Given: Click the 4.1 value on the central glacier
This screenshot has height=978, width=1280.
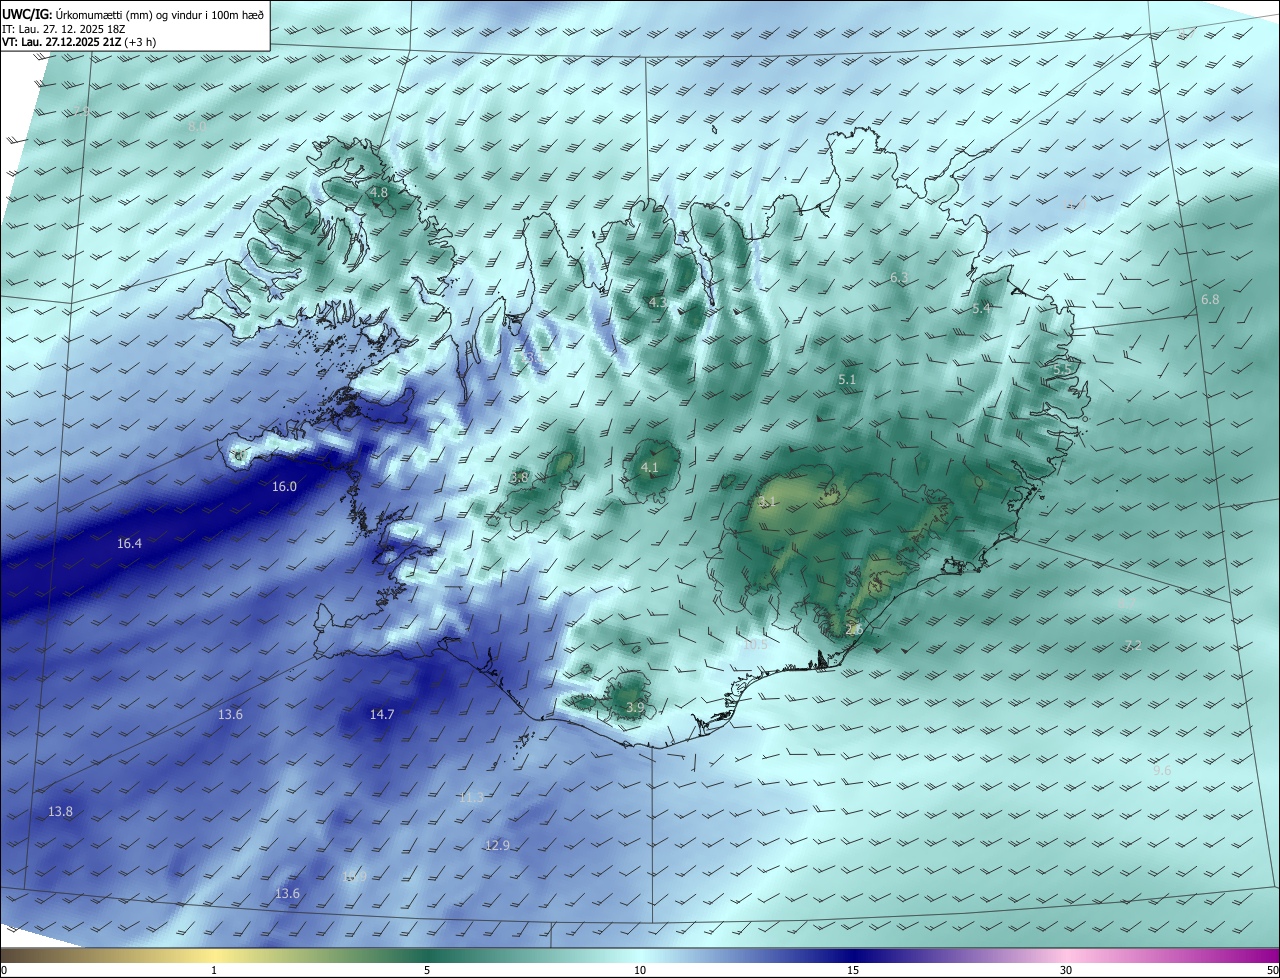Looking at the screenshot, I should point(650,468).
